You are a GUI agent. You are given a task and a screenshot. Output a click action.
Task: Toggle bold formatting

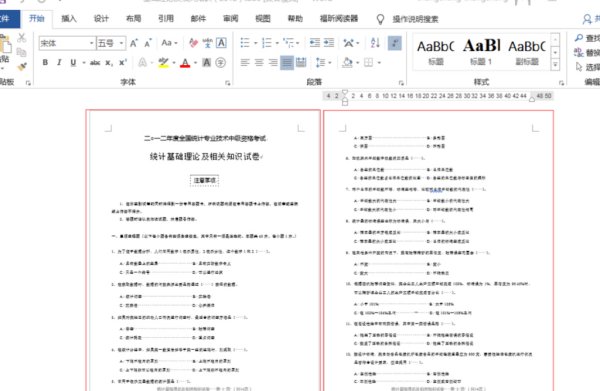45,62
